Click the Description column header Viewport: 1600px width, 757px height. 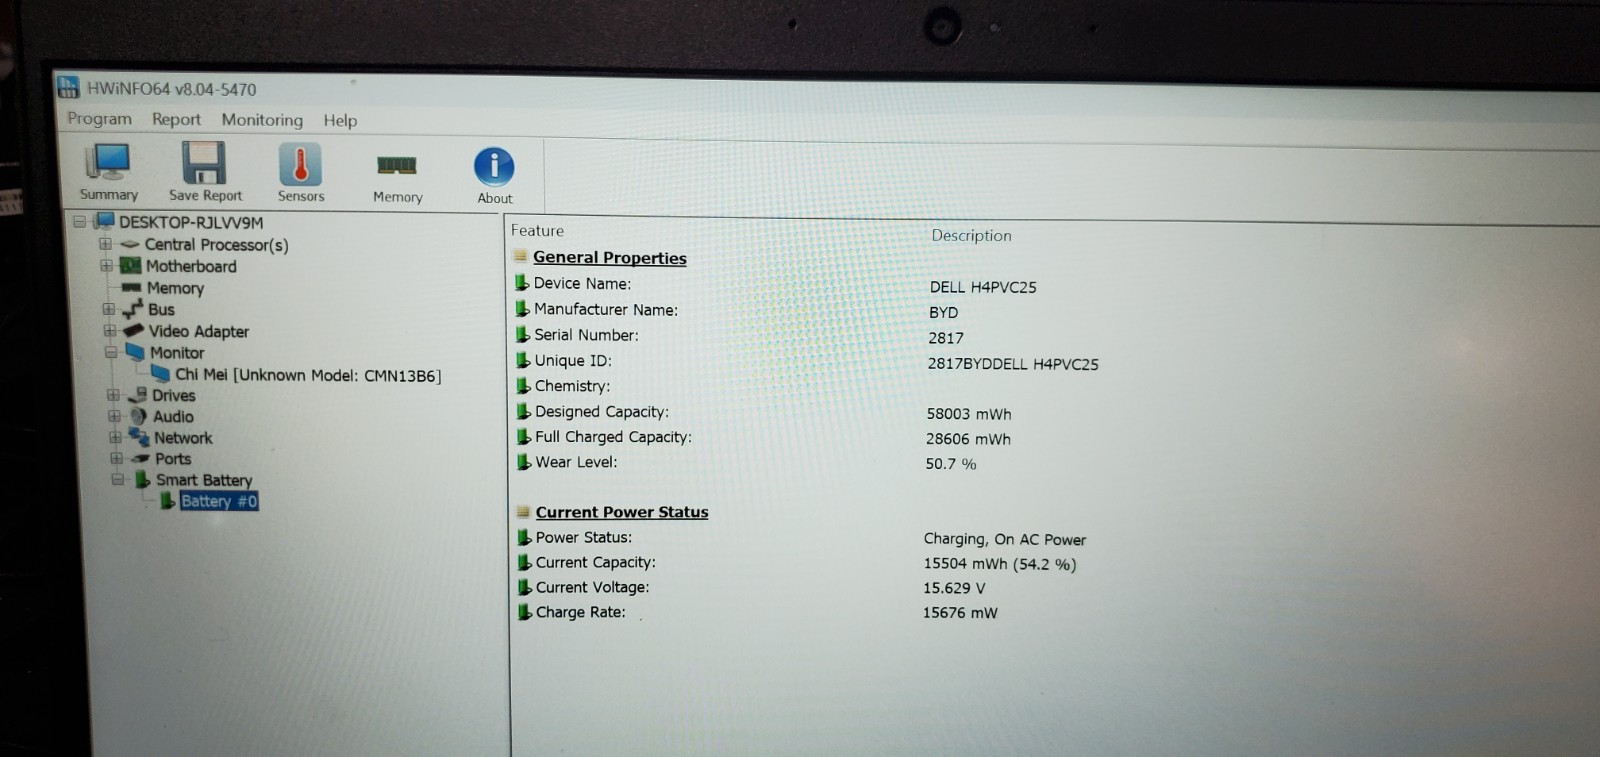[971, 235]
